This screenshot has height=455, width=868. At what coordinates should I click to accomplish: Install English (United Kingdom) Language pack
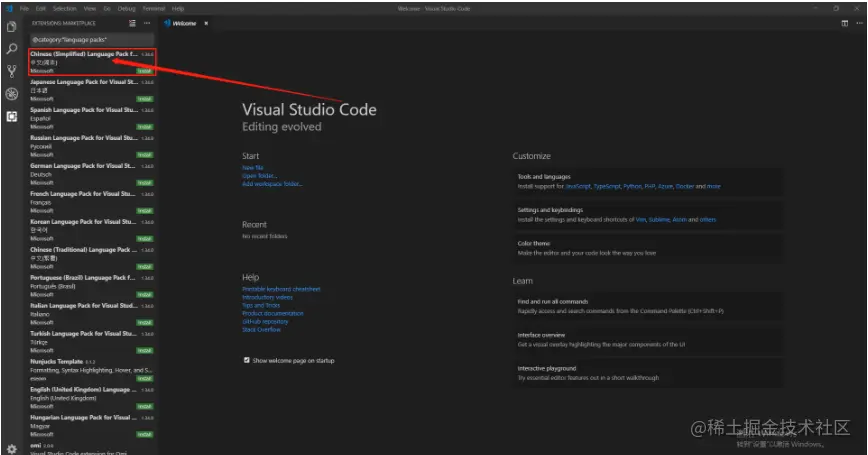point(145,406)
